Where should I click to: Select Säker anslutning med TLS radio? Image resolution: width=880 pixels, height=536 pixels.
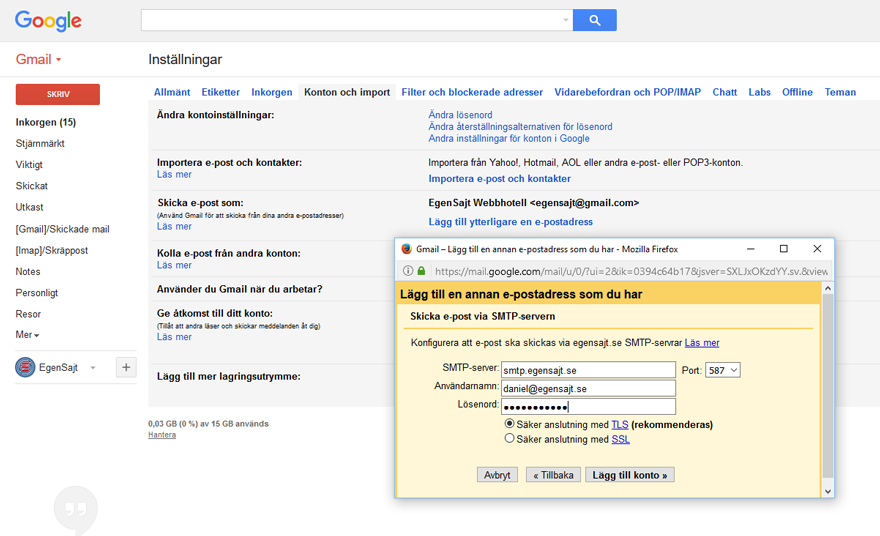pyautogui.click(x=509, y=424)
